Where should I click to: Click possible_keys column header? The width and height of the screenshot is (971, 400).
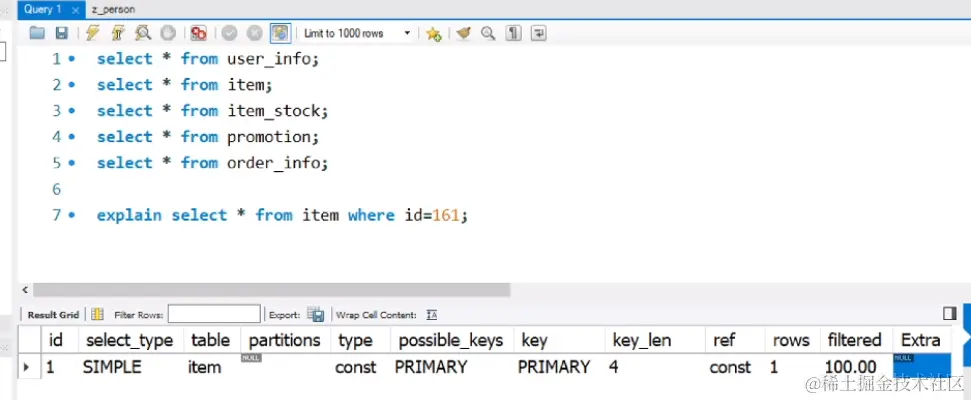(451, 340)
